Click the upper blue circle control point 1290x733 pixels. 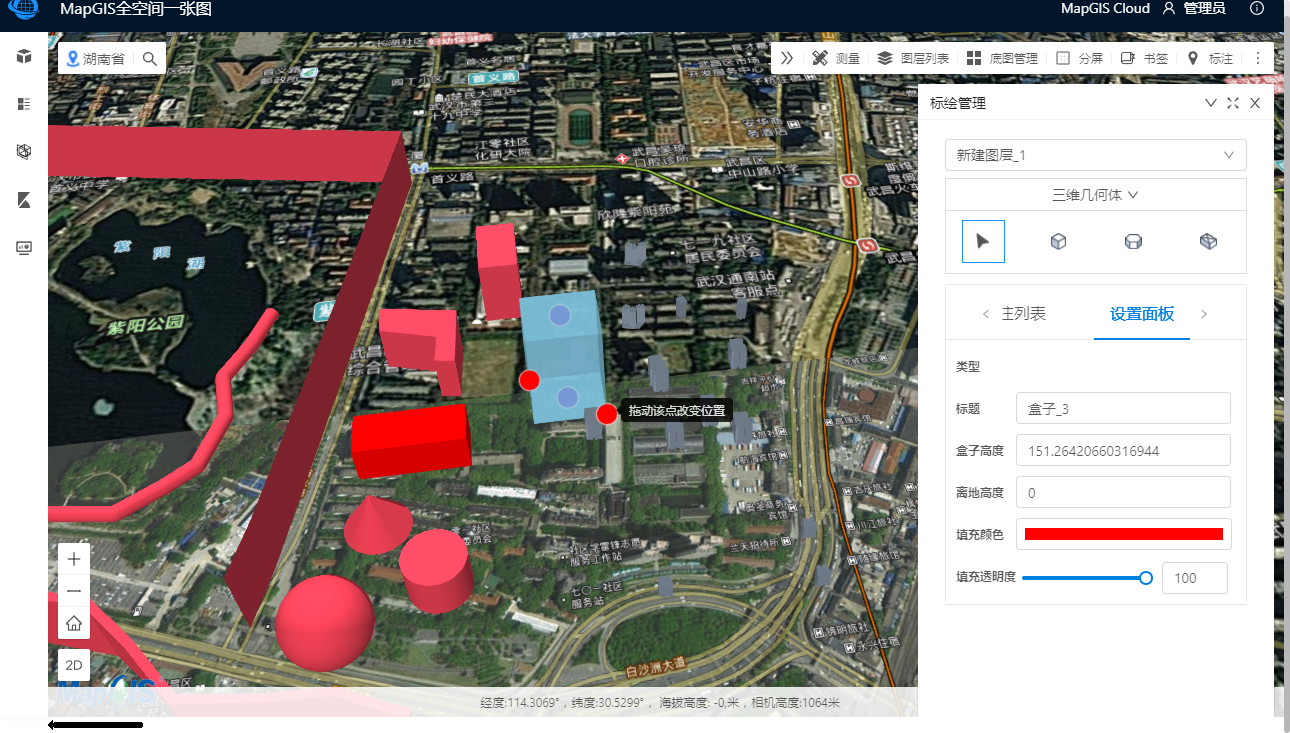pyautogui.click(x=560, y=315)
